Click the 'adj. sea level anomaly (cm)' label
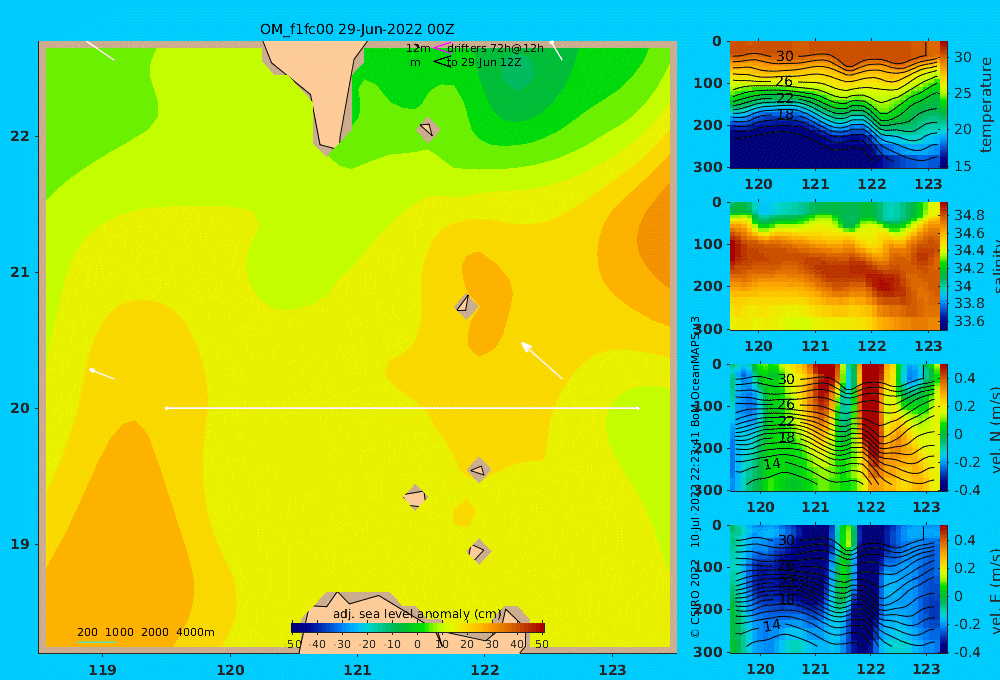Screen dimensions: 1000x680 point(417,614)
